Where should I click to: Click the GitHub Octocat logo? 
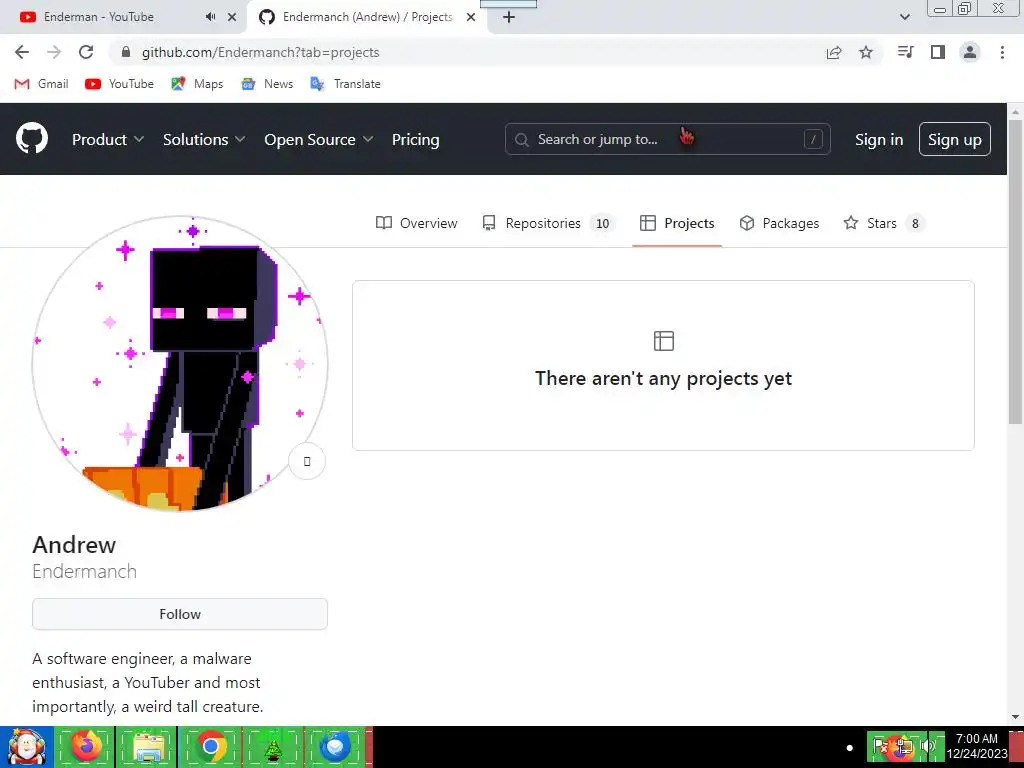pyautogui.click(x=32, y=138)
